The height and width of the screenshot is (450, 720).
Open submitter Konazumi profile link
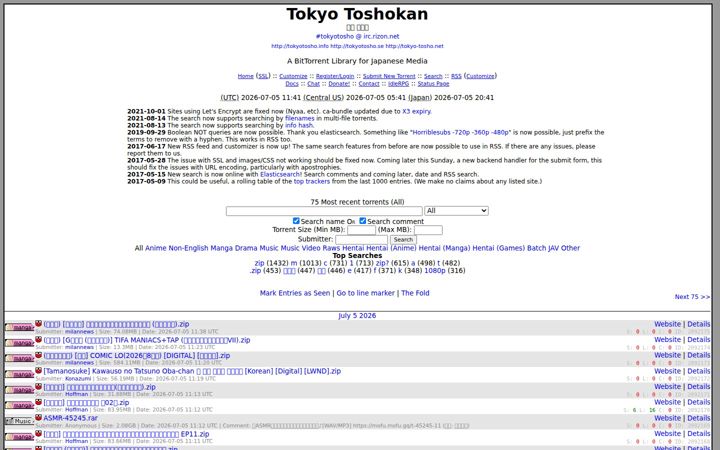(x=78, y=379)
